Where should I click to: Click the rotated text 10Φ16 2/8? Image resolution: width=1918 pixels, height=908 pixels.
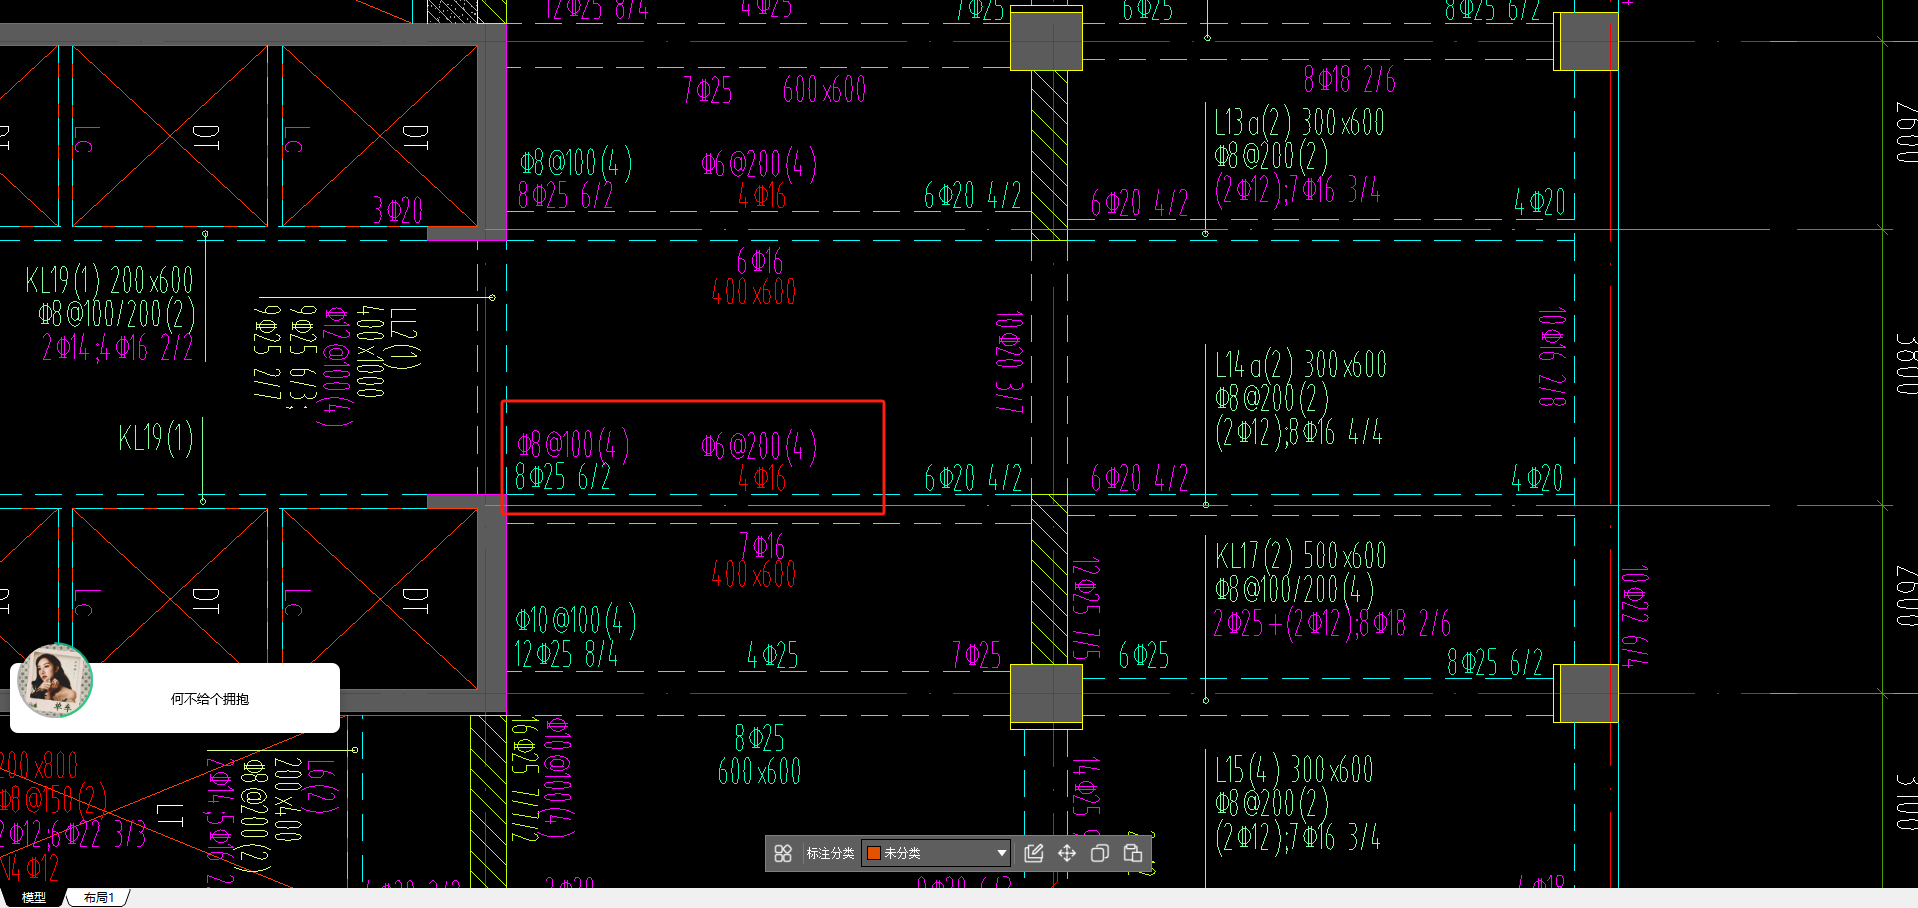click(x=1552, y=357)
